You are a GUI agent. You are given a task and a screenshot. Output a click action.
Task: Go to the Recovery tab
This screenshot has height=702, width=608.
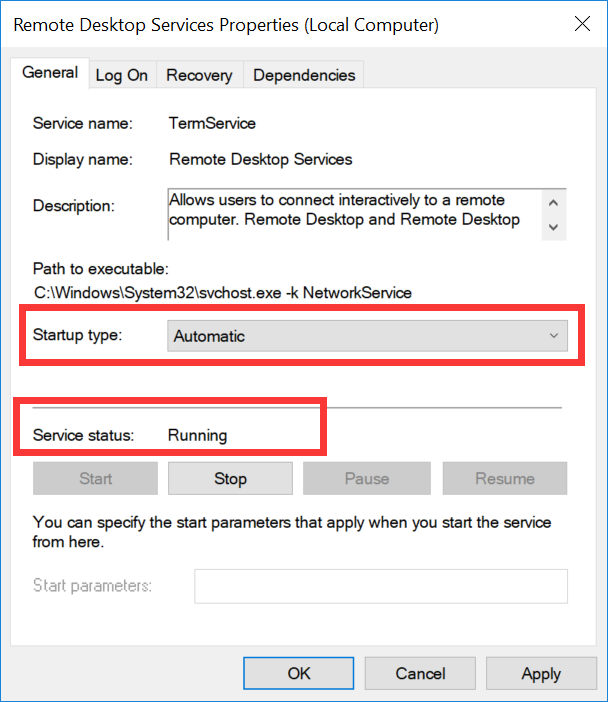point(199,75)
